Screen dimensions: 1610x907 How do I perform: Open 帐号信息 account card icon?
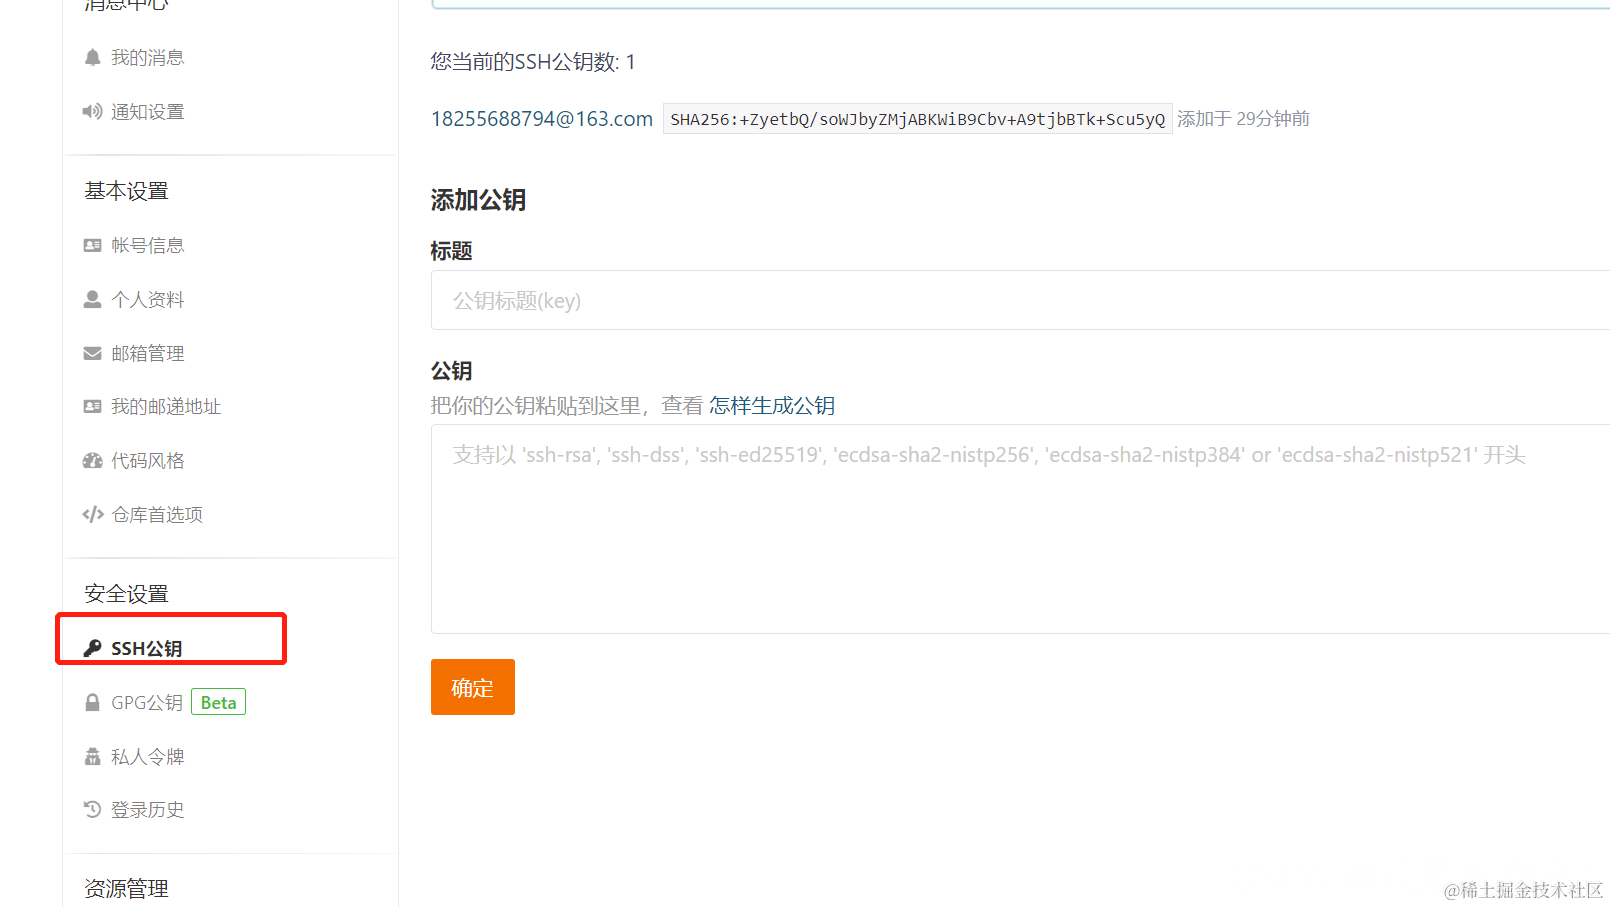click(92, 245)
